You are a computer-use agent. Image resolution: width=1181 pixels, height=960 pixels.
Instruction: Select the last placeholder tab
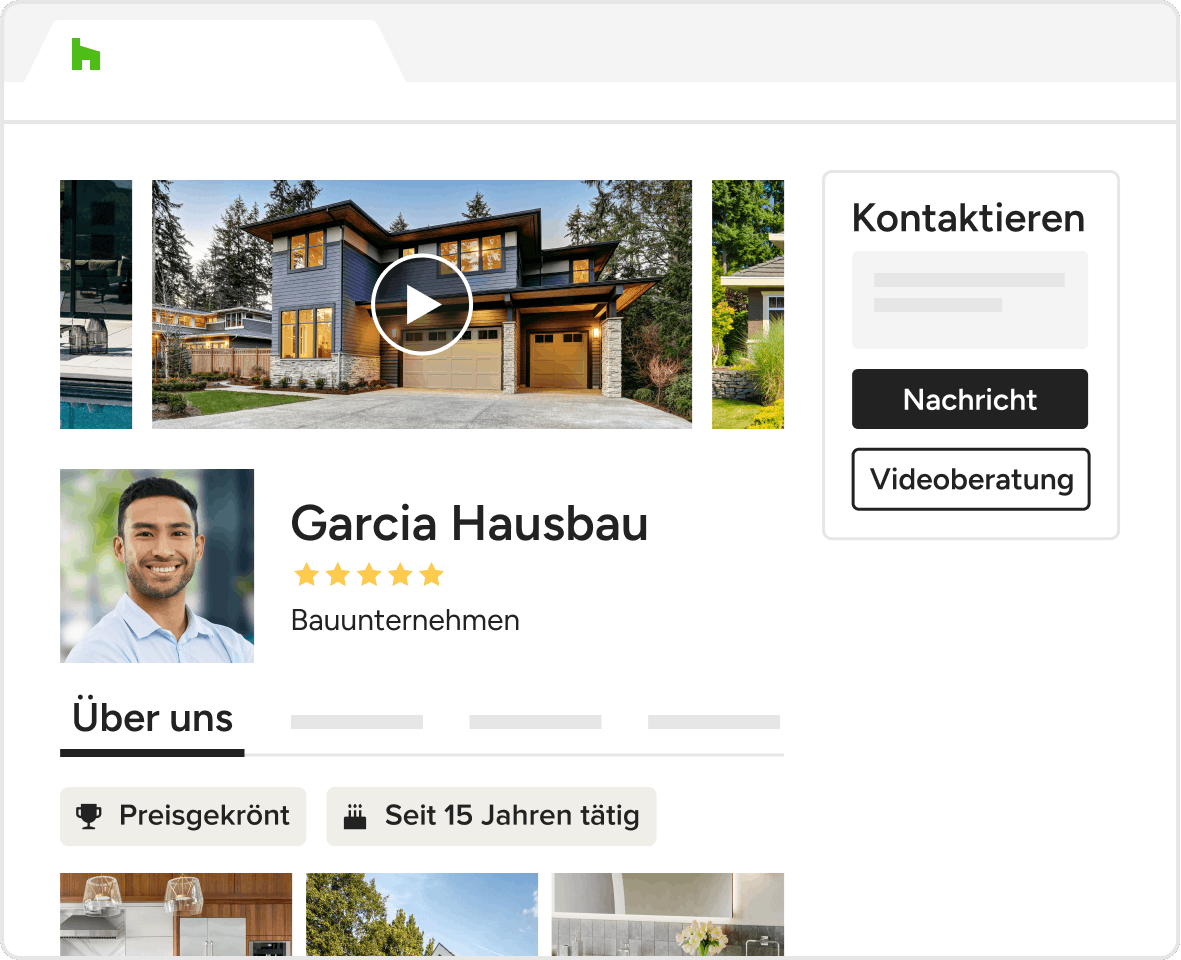pyautogui.click(x=714, y=722)
